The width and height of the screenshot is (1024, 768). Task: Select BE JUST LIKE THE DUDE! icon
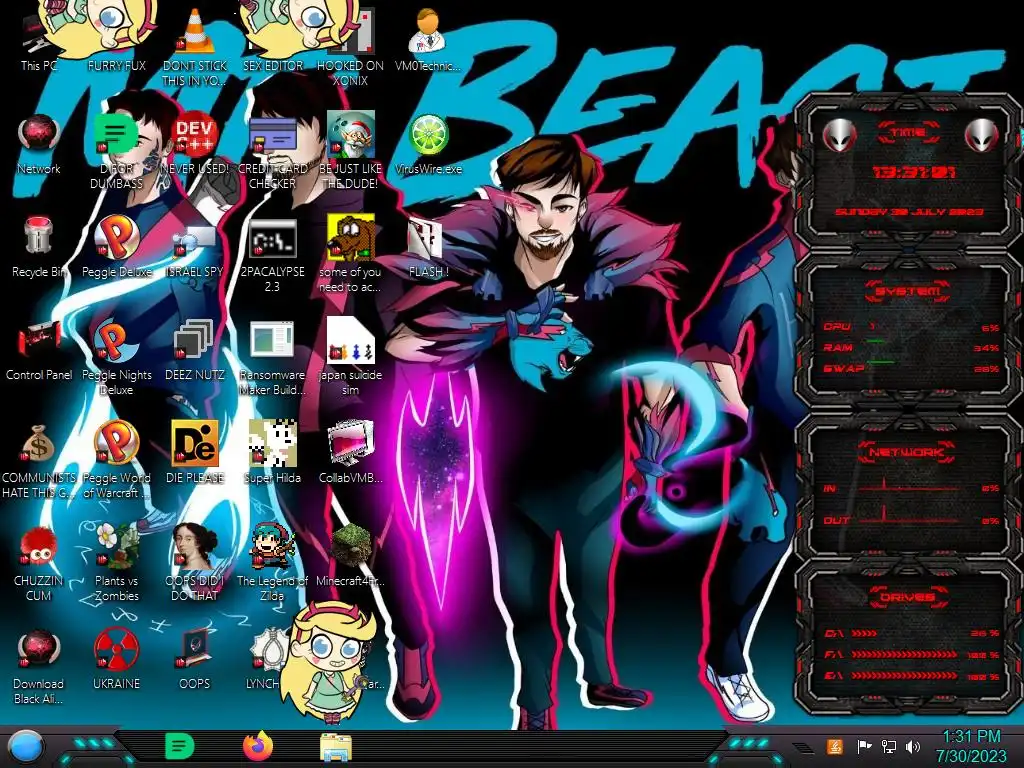[350, 152]
